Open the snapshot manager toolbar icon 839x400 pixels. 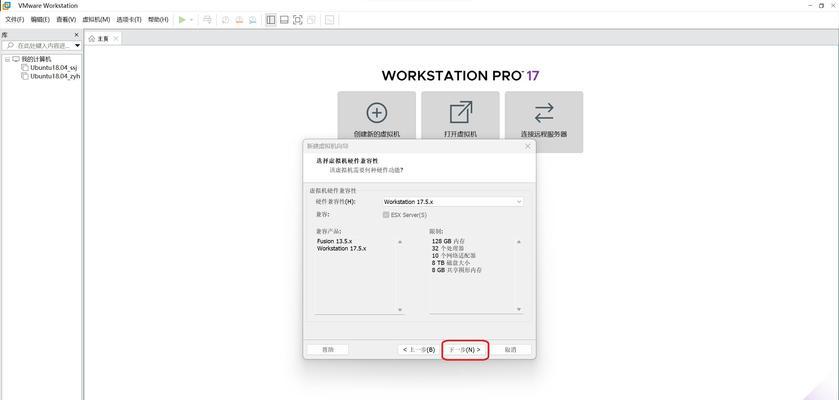pos(253,20)
